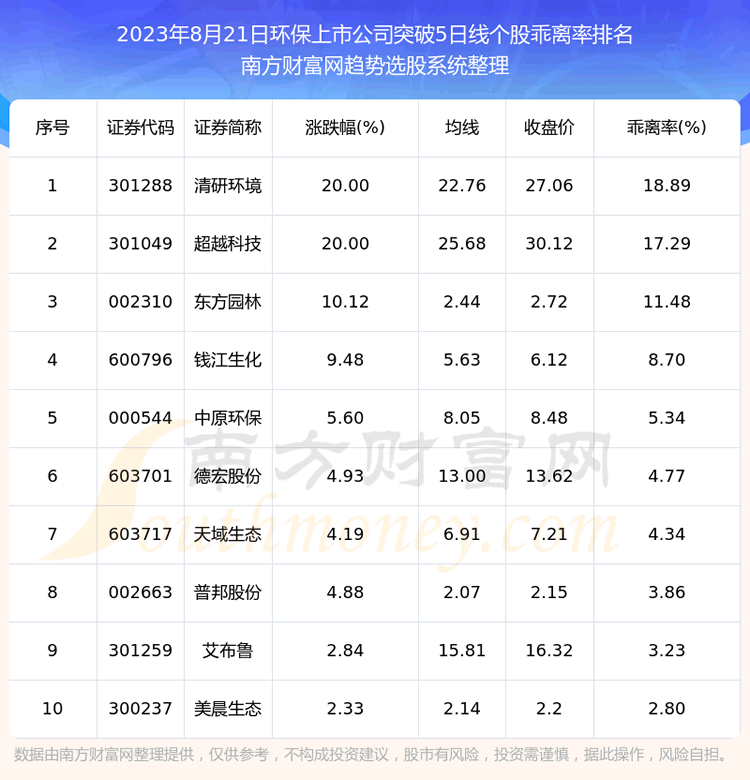Click moving average 25.68
This screenshot has width=750, height=780.
click(462, 244)
